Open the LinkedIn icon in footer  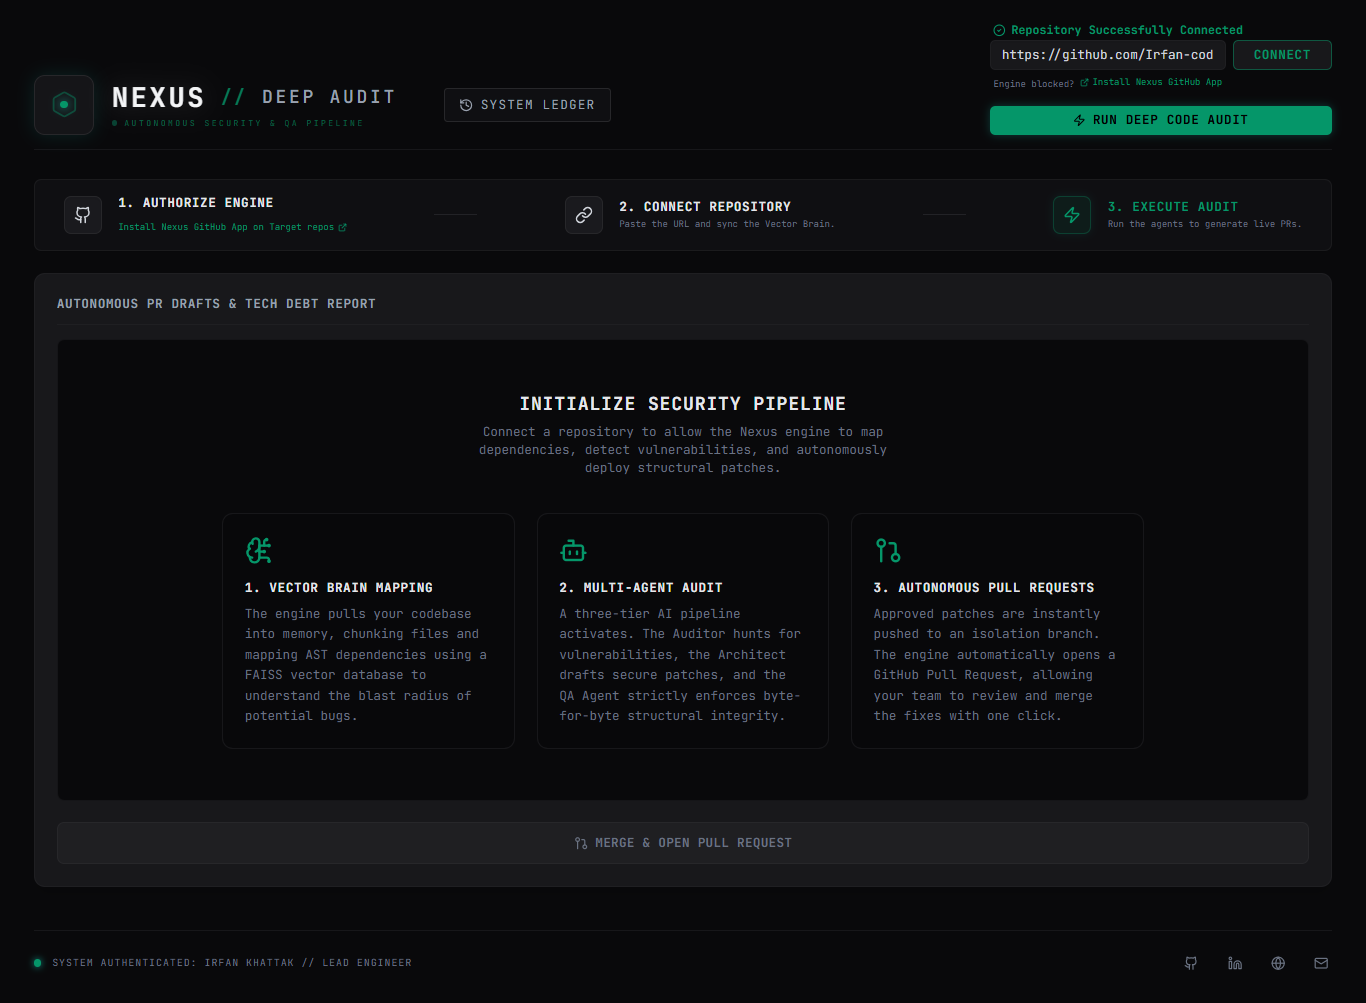pyautogui.click(x=1235, y=963)
